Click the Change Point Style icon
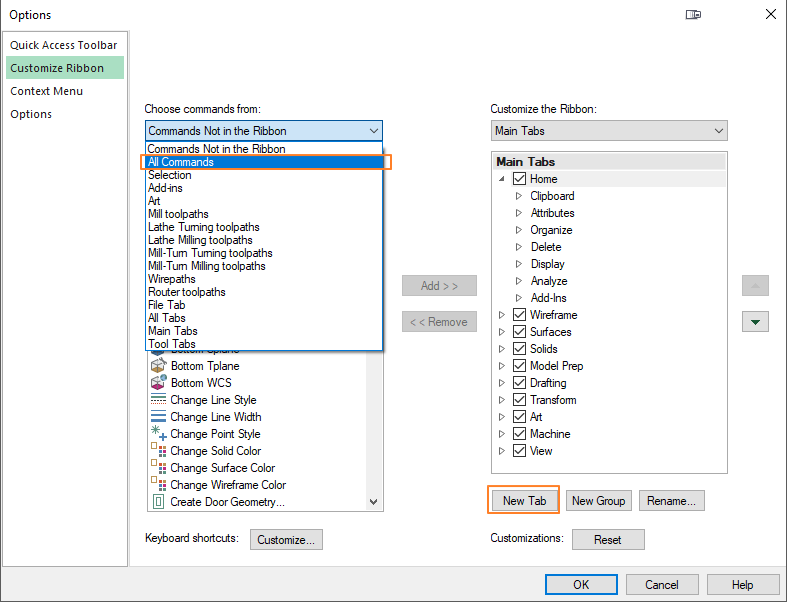This screenshot has width=787, height=602. 159,433
